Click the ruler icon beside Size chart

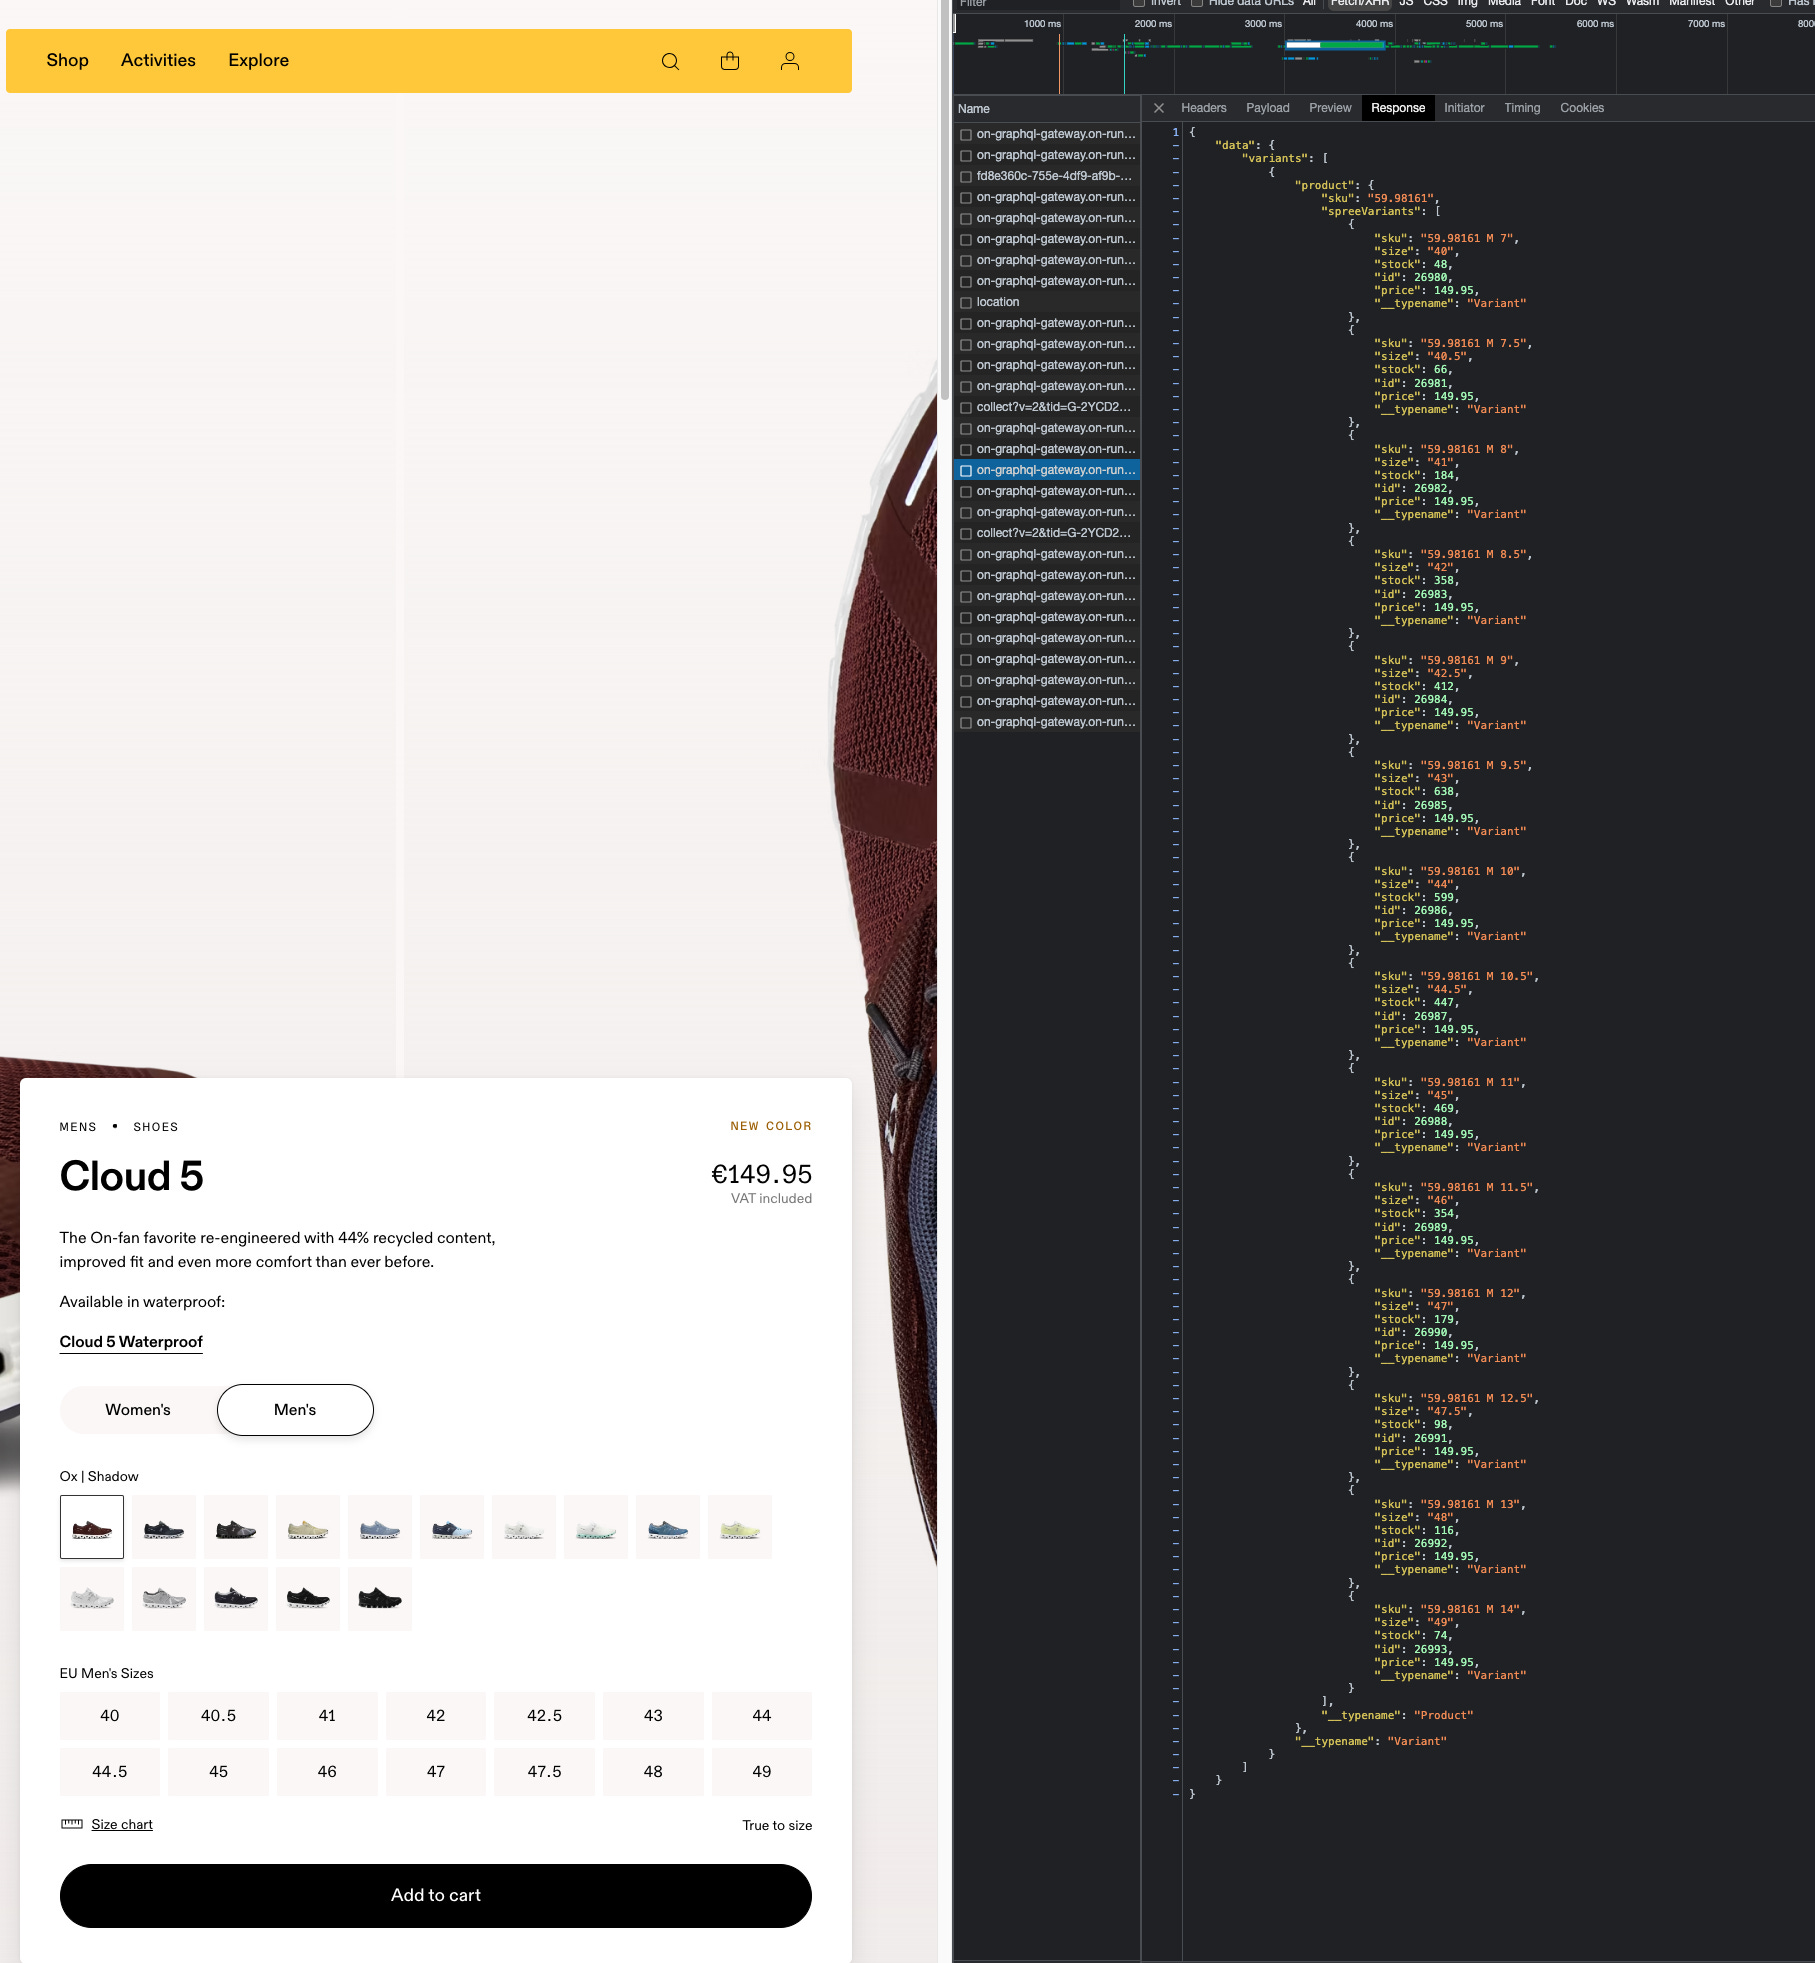(x=72, y=1824)
